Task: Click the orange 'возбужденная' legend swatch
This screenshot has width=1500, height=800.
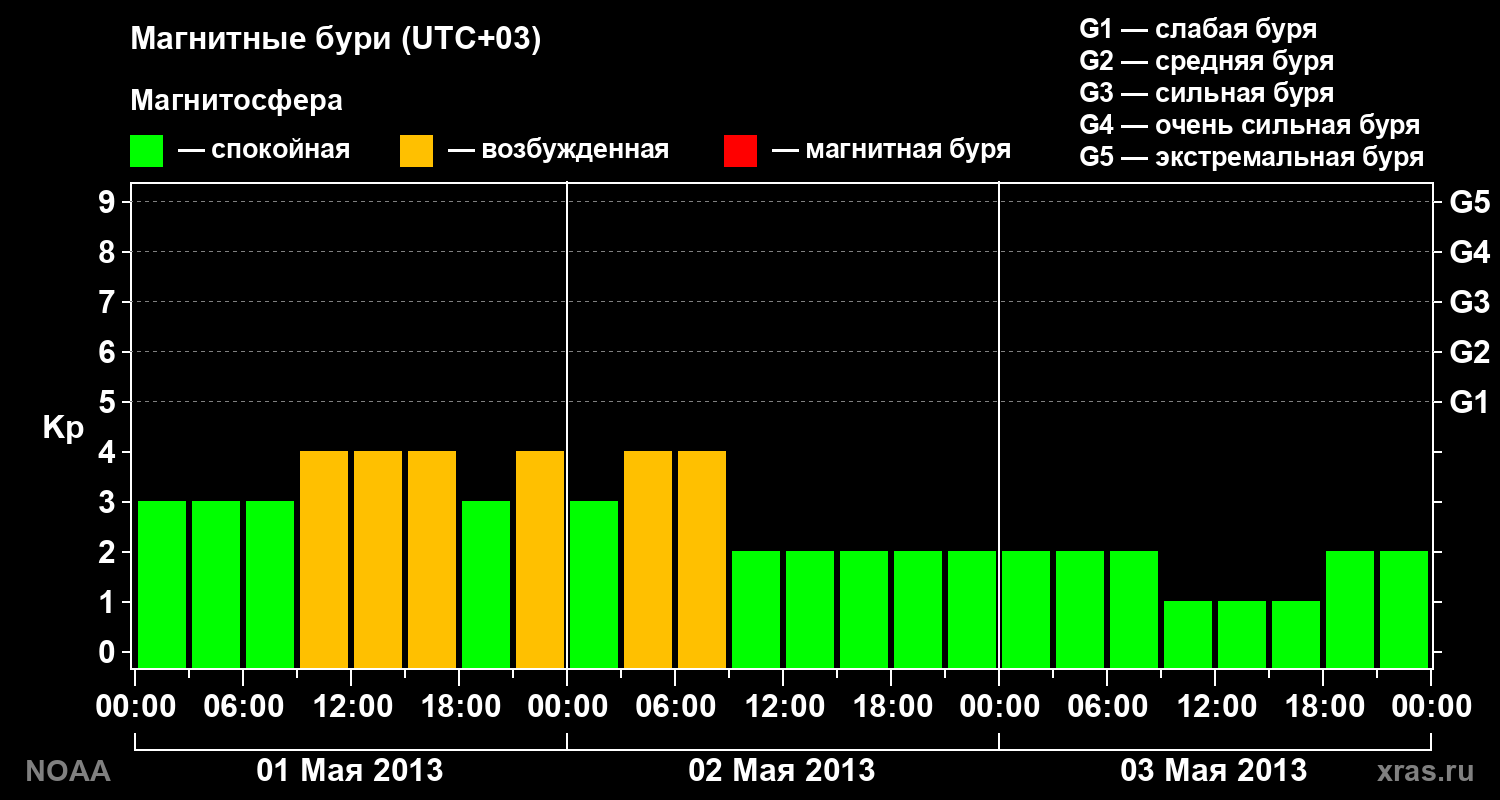Action: pyautogui.click(x=416, y=151)
